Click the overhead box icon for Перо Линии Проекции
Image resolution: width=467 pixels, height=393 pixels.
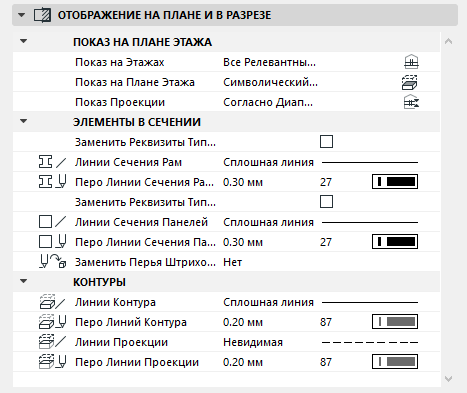click(46, 362)
